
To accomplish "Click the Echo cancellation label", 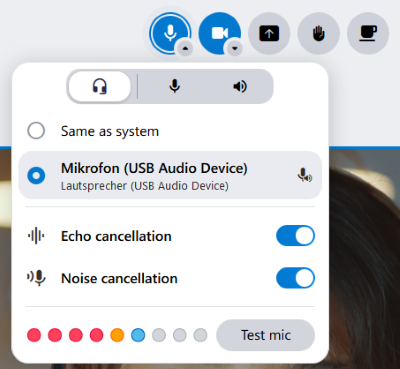I will tap(116, 236).
